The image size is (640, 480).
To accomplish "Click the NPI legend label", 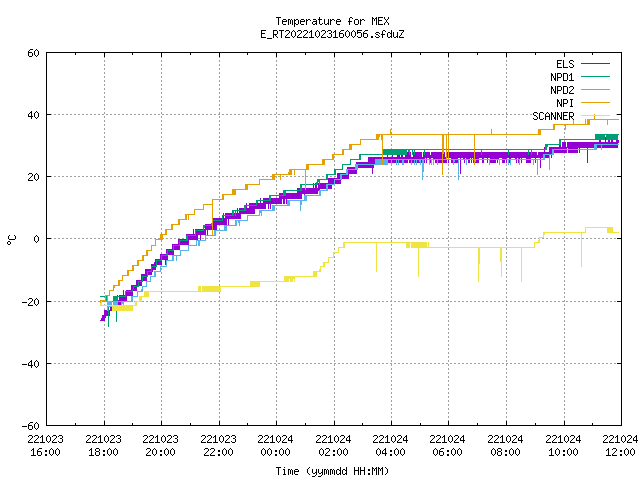I will [x=565, y=103].
